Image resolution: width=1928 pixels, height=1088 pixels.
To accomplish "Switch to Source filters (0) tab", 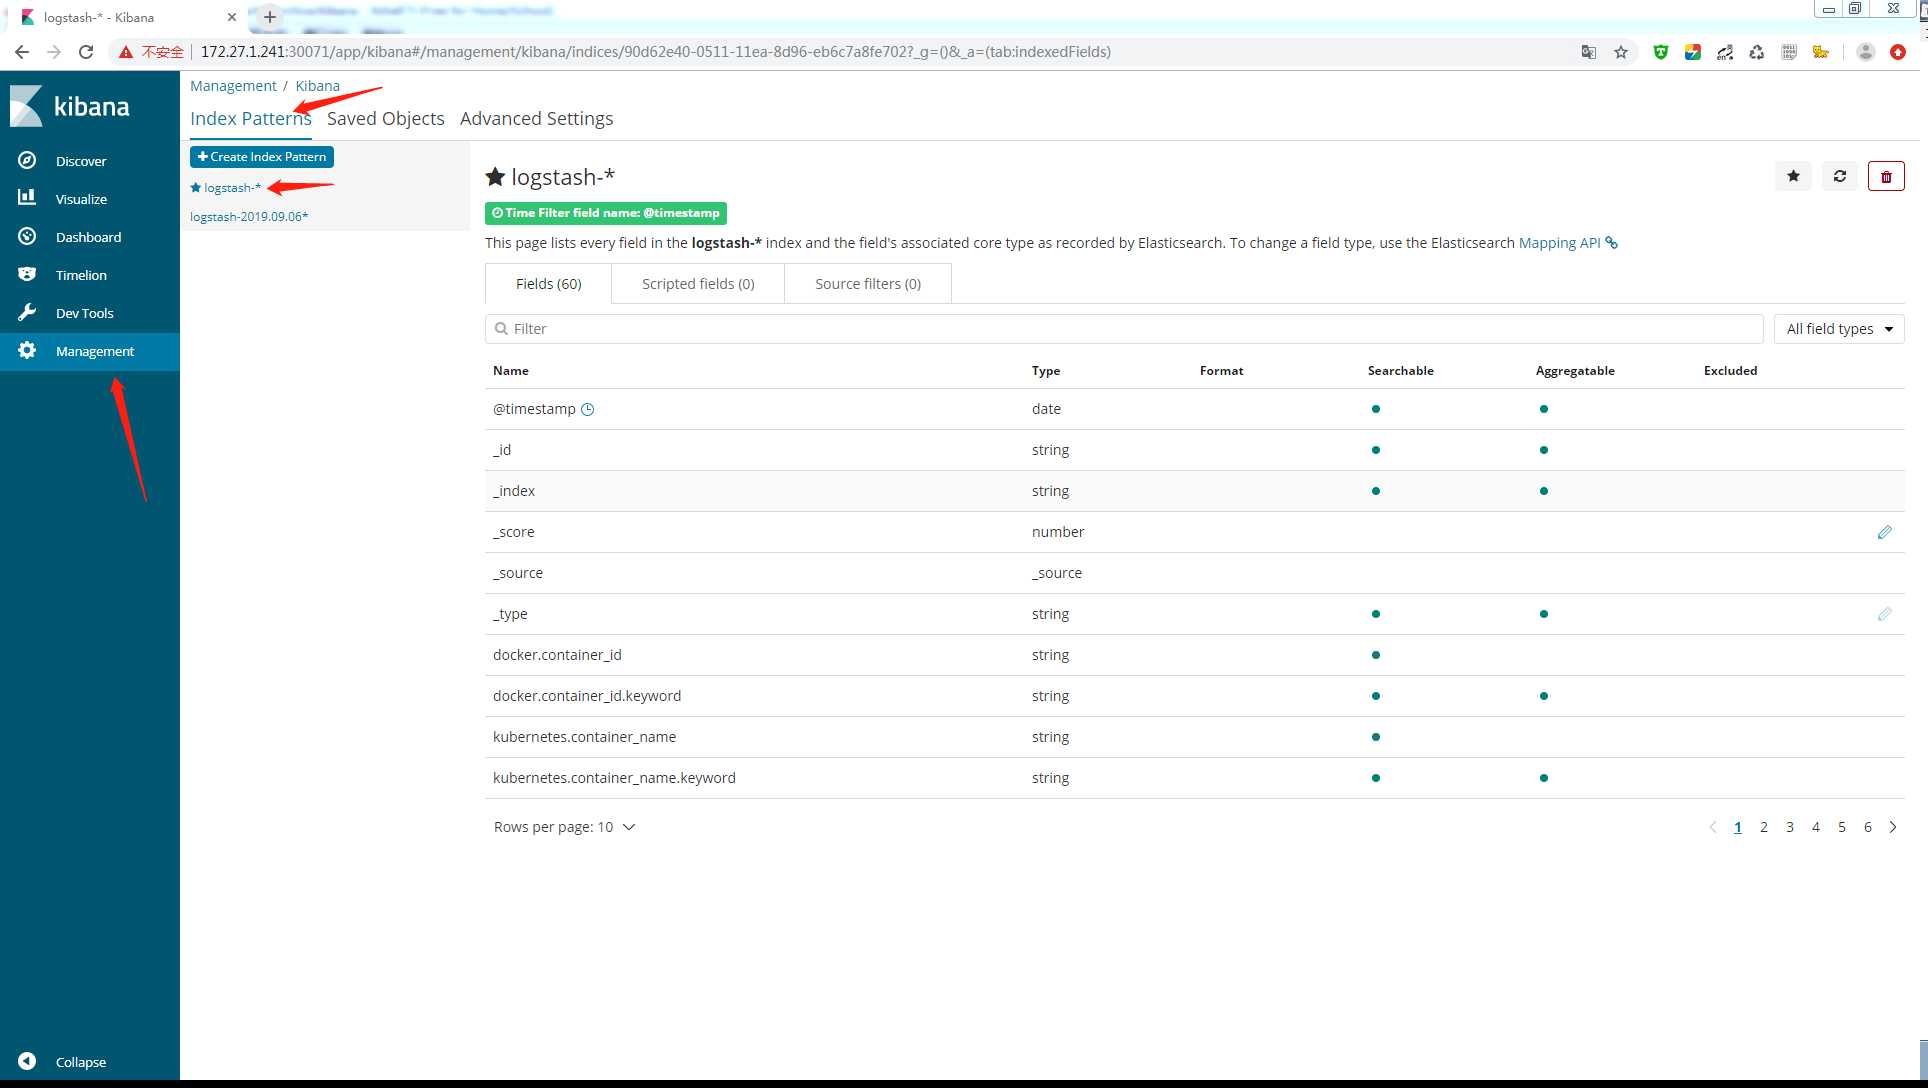I will click(x=868, y=284).
